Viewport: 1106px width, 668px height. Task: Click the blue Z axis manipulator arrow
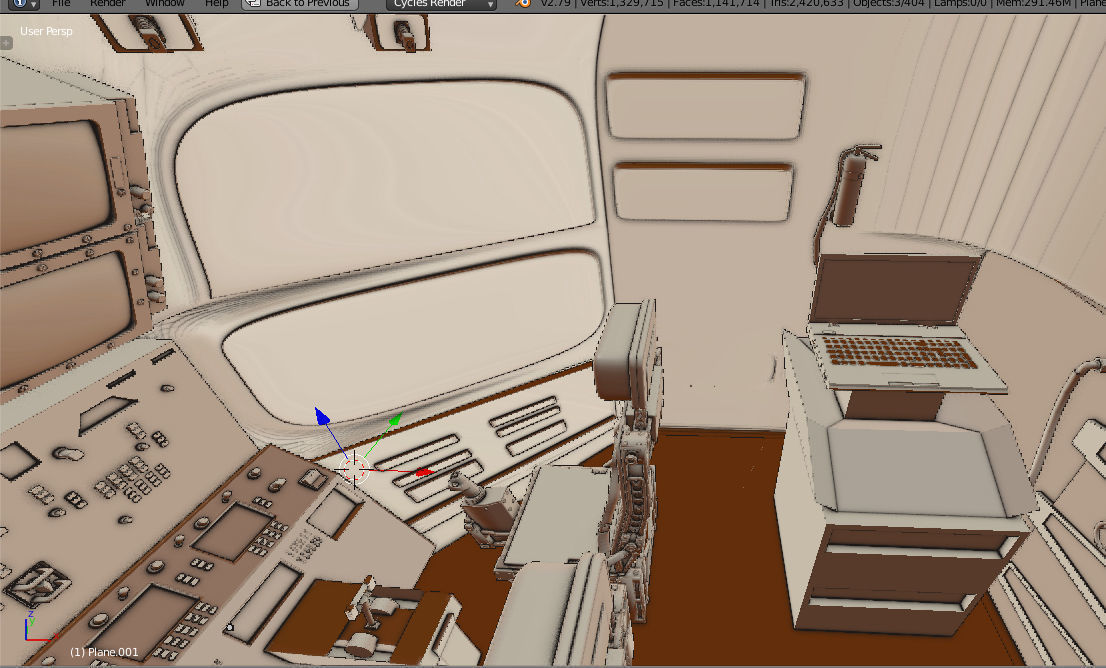click(x=322, y=416)
